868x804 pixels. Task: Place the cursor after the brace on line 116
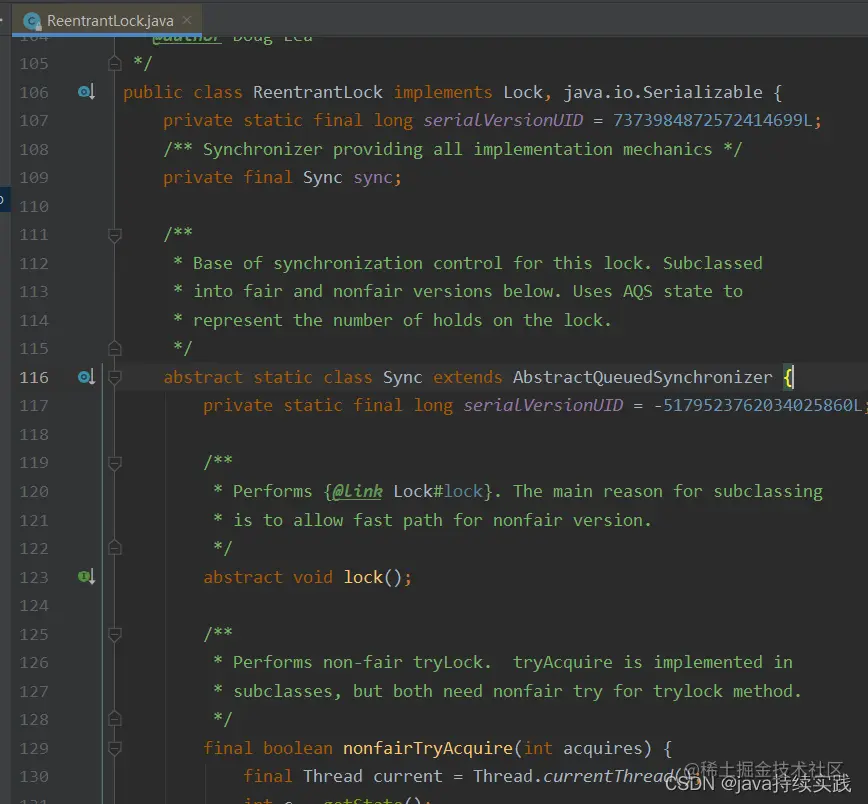tap(794, 377)
